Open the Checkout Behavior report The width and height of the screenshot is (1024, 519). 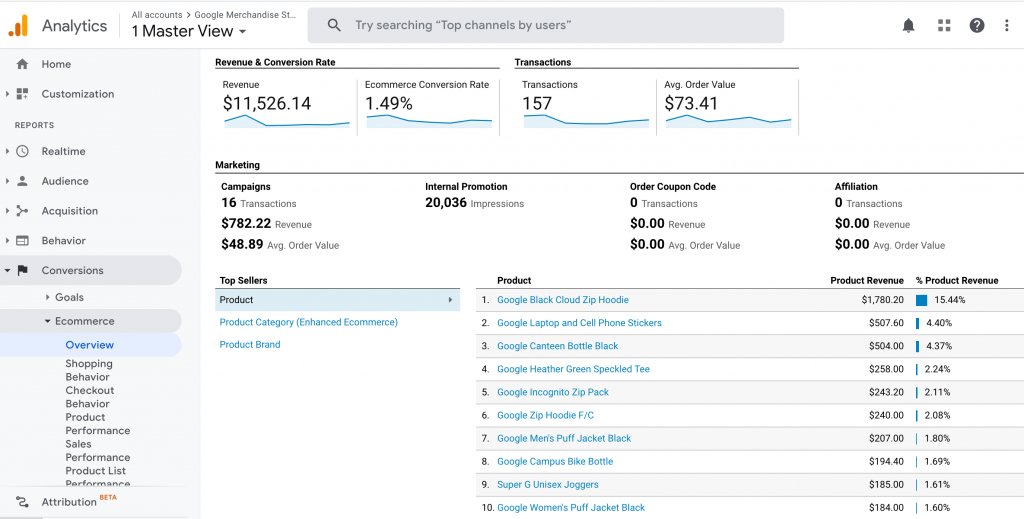tap(89, 397)
